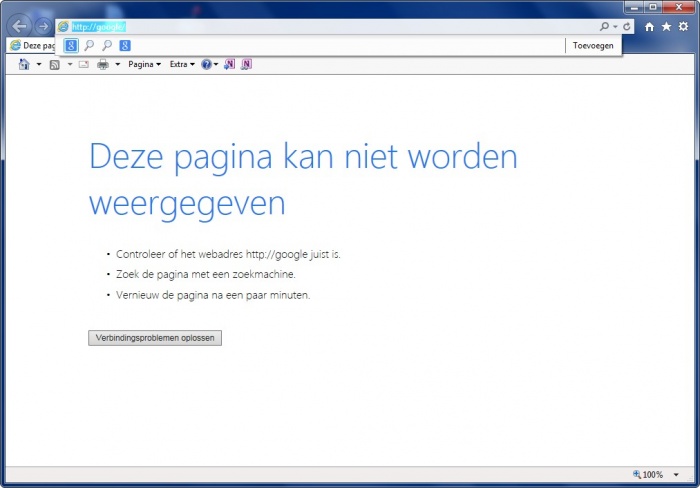This screenshot has width=700, height=488.
Task: Click text 'Zoek de pagina met een zoekmachine.'
Action: [x=206, y=274]
